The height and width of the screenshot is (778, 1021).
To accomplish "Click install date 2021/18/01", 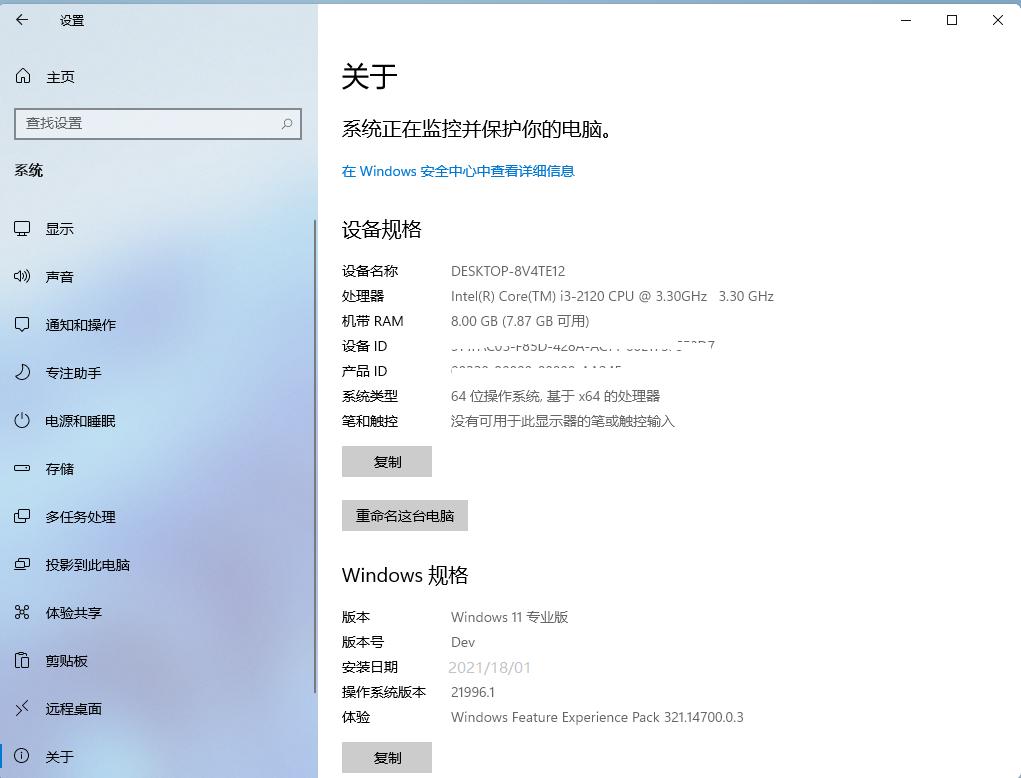I will tap(490, 667).
